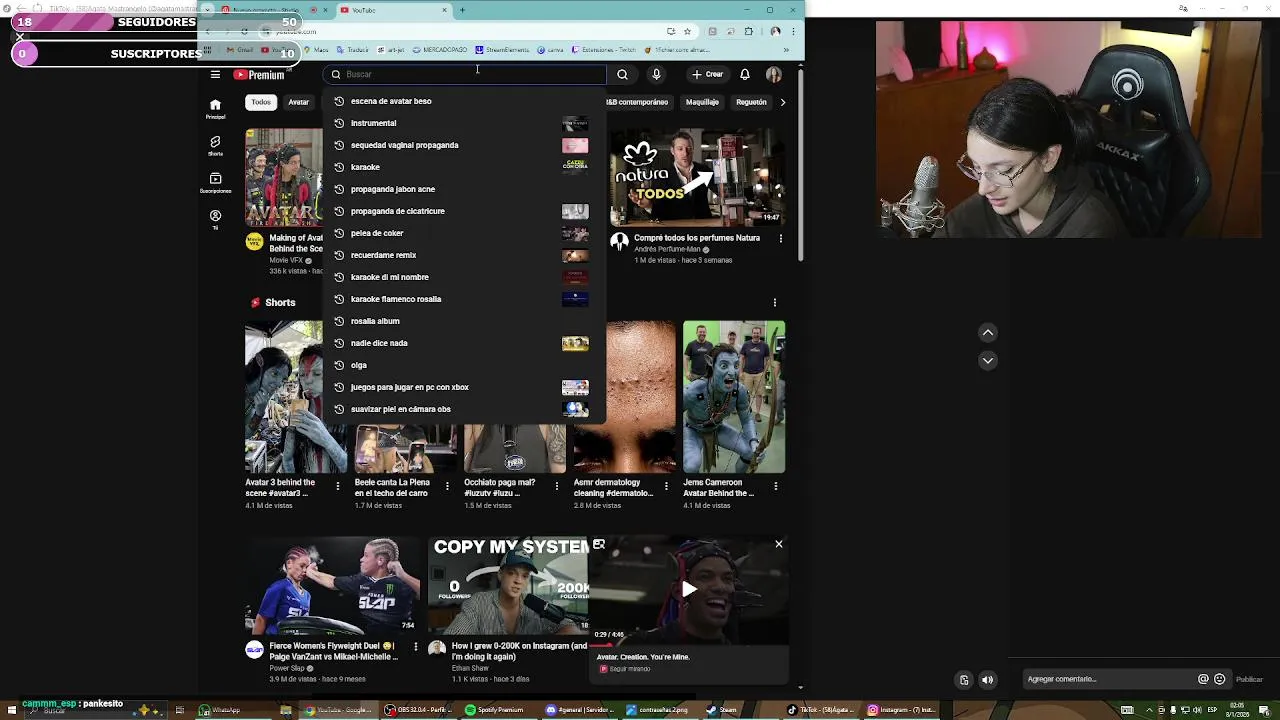1280x720 pixels.
Task: Select the Todos filter chip
Action: tap(261, 102)
